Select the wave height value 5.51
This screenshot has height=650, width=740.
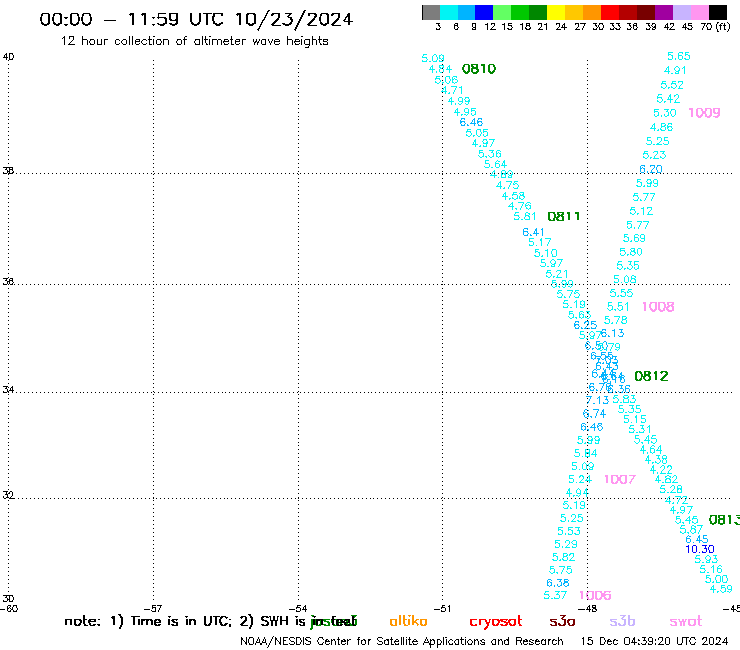618,307
